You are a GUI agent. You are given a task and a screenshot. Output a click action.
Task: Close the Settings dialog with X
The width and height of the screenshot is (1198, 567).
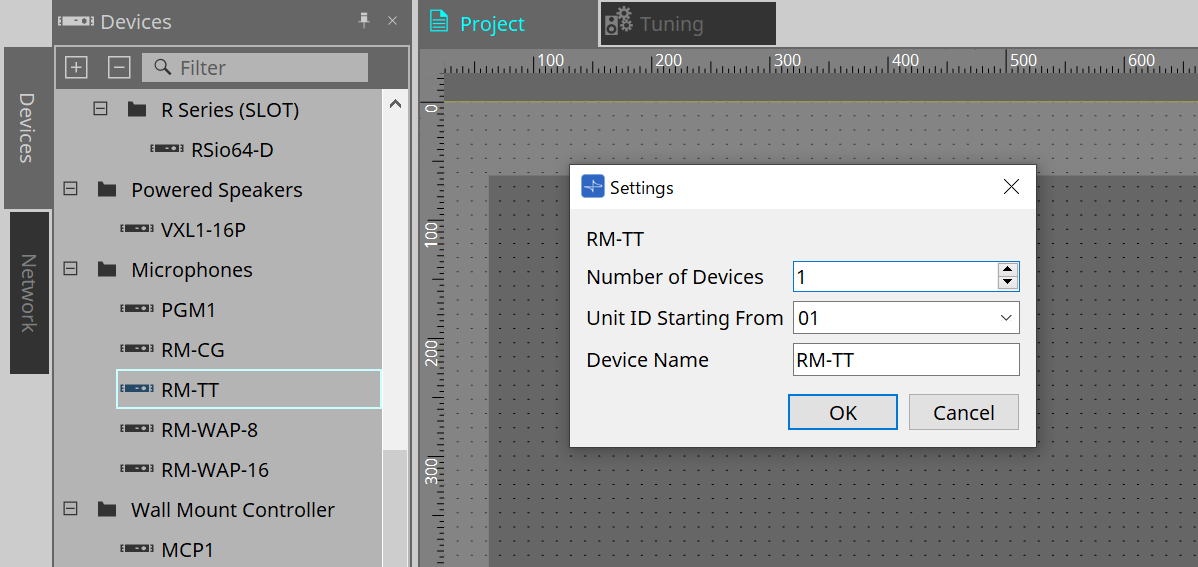(1011, 187)
